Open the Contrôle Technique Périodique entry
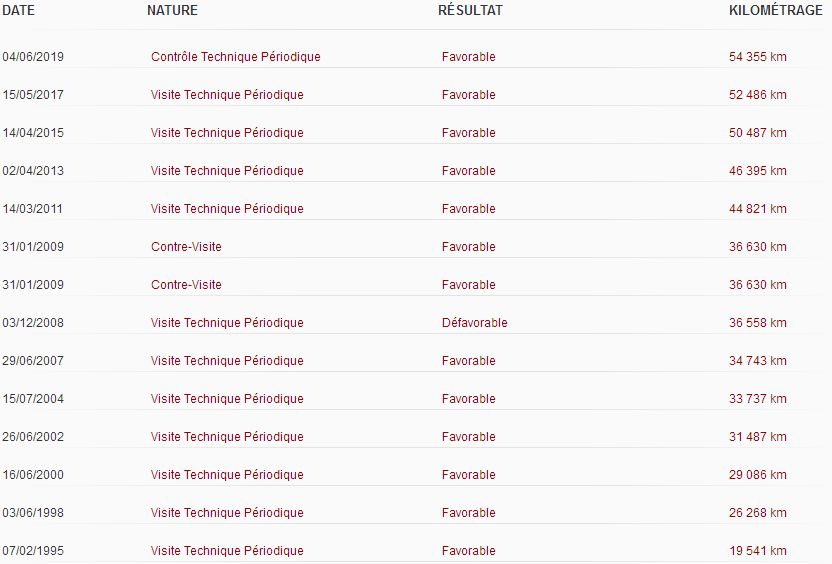Image resolution: width=832 pixels, height=564 pixels. pos(236,57)
